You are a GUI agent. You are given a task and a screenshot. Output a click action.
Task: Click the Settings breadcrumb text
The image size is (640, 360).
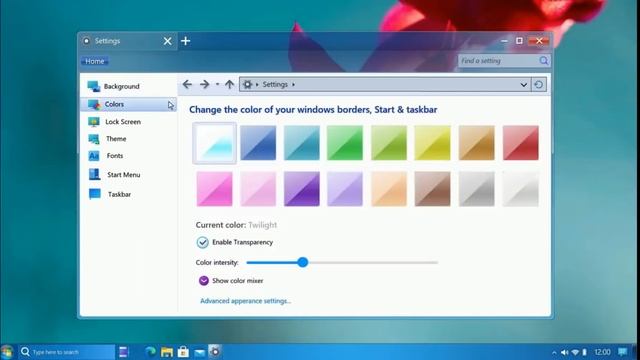pyautogui.click(x=275, y=84)
